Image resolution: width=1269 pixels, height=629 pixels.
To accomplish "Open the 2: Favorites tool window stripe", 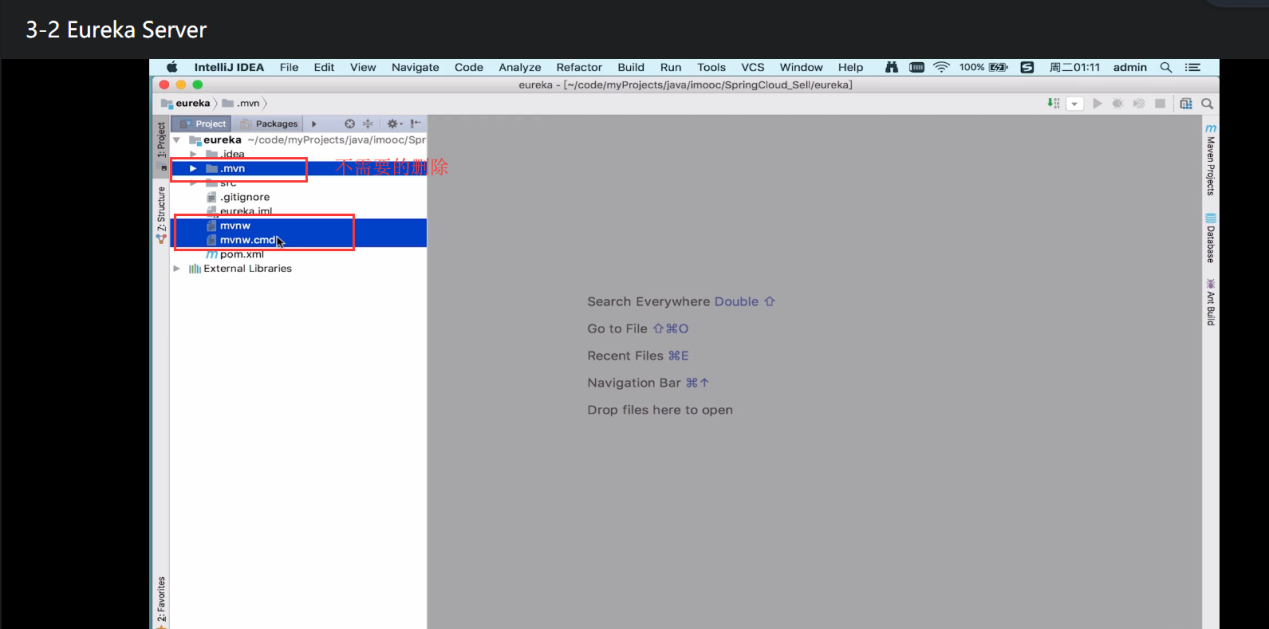I will coord(160,602).
